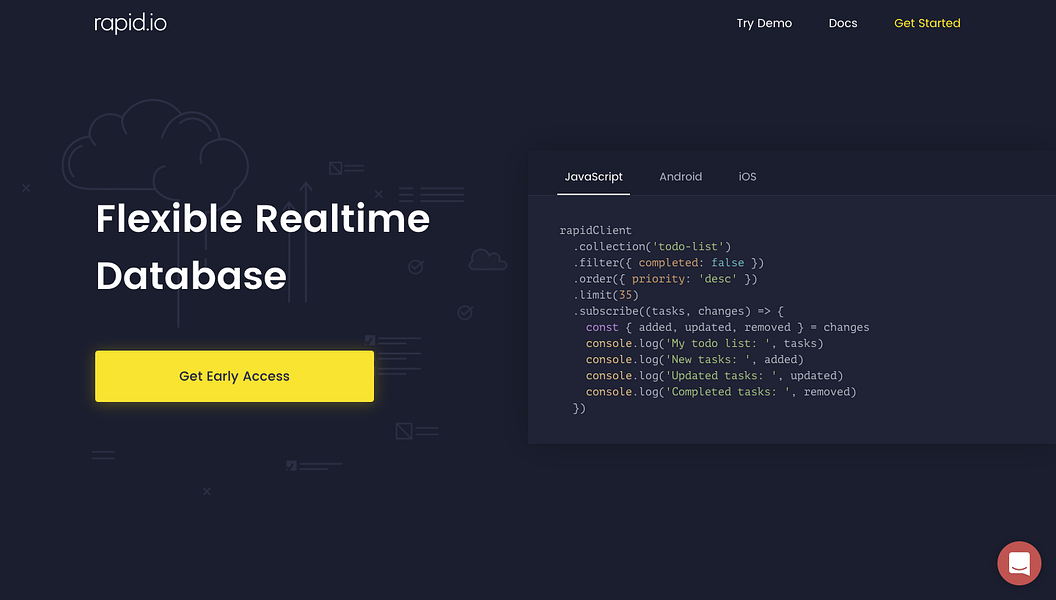Switch to the iOS tab
This screenshot has width=1056, height=600.
click(747, 176)
